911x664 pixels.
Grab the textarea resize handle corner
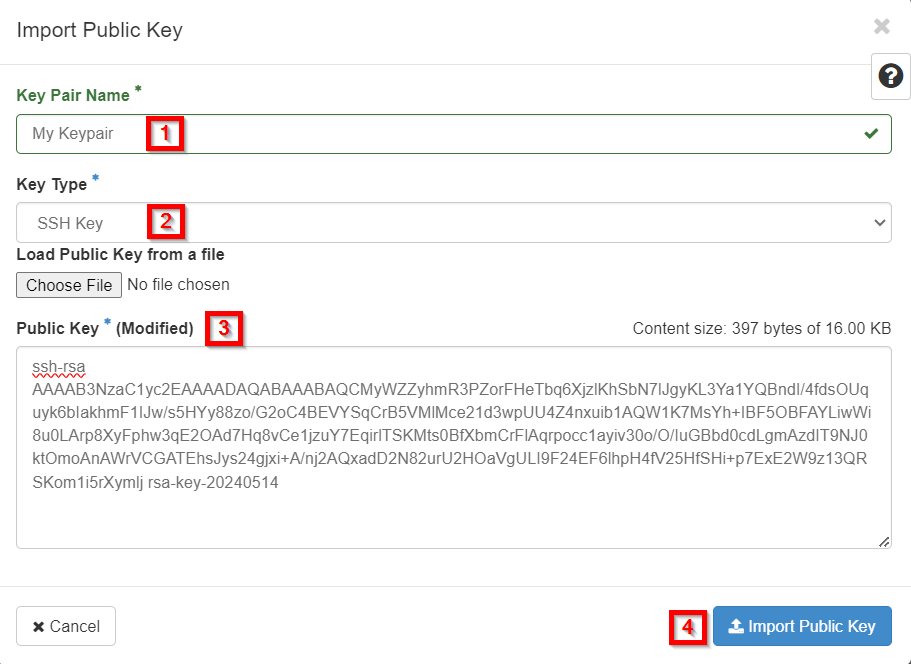pos(884,541)
